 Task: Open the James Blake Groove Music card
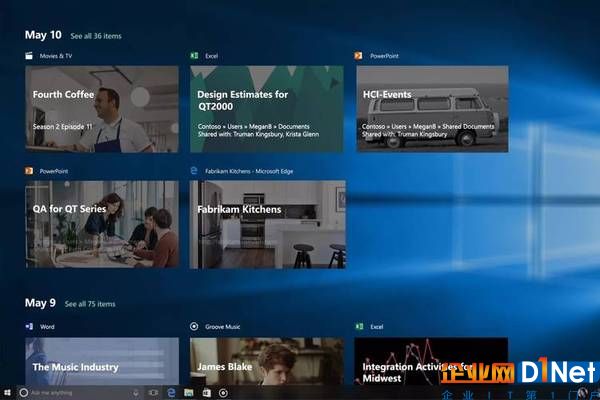click(x=267, y=361)
